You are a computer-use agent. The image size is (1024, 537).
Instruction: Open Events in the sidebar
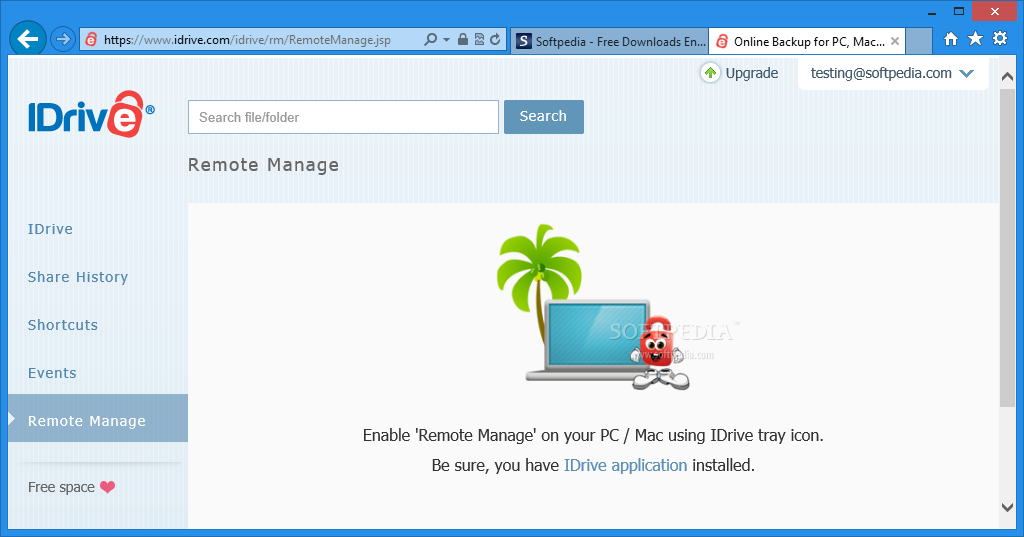tap(52, 373)
